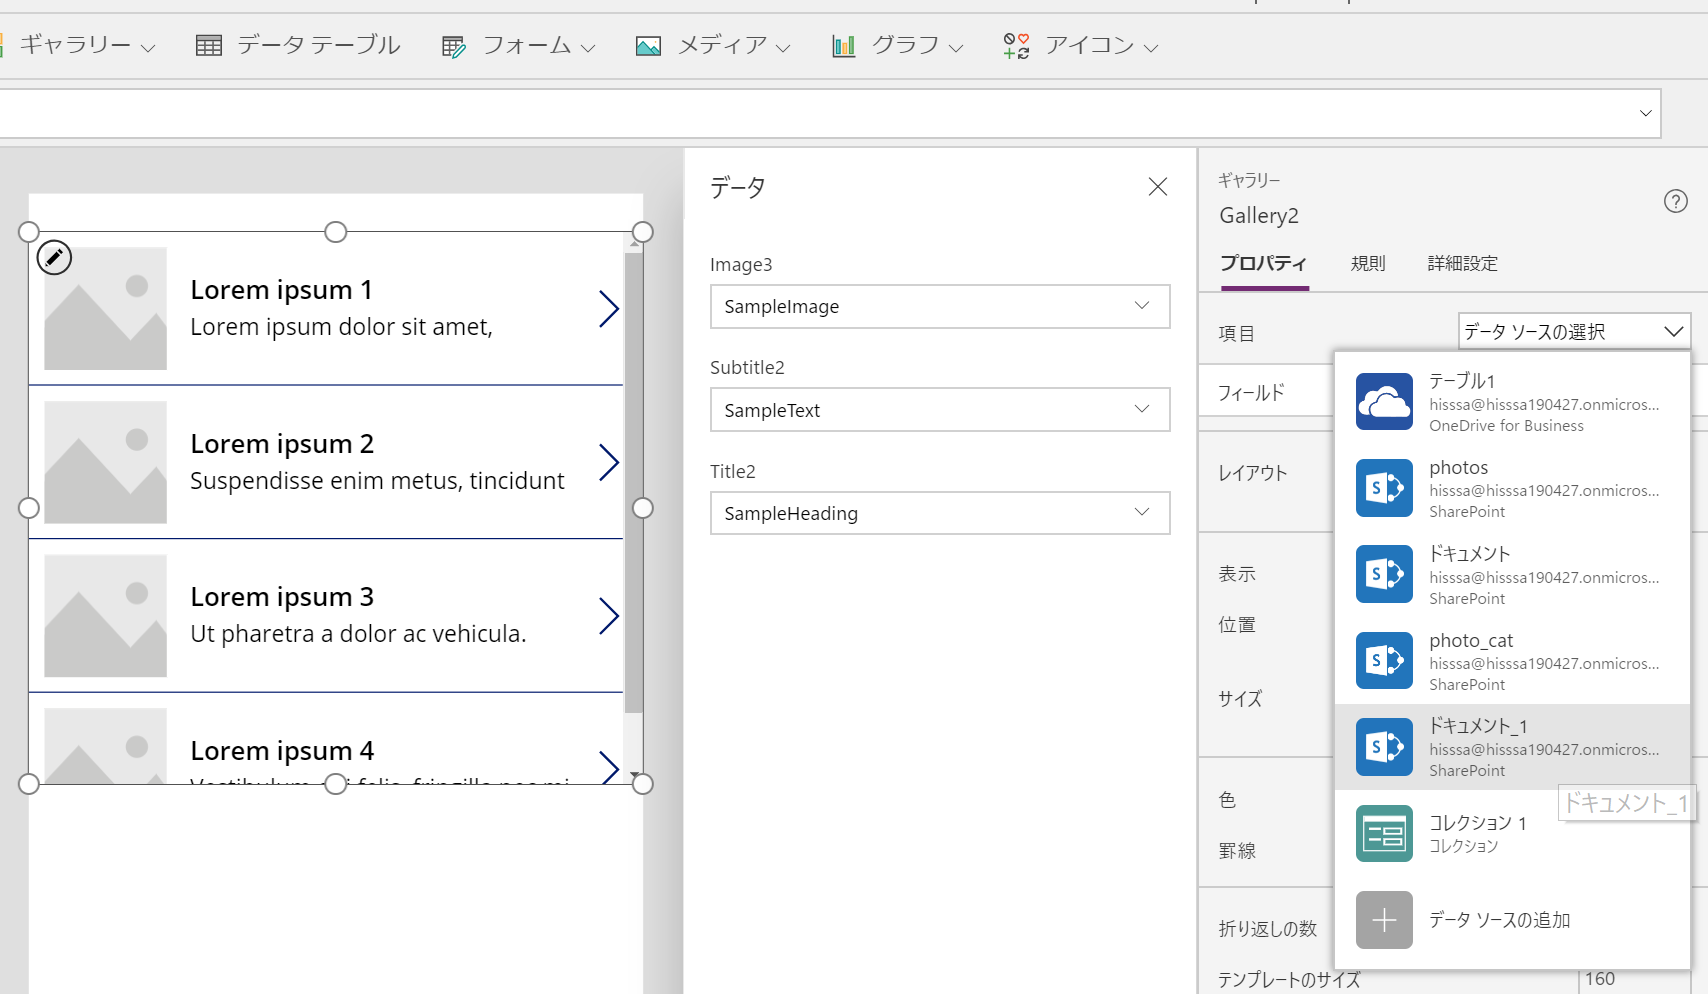Close the データ panel

(x=1158, y=187)
